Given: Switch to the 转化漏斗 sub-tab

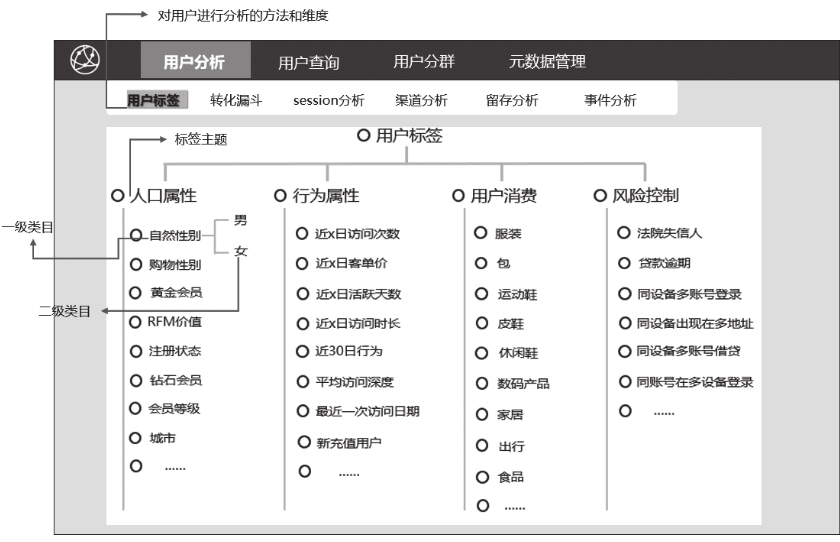Looking at the screenshot, I should [x=236, y=100].
